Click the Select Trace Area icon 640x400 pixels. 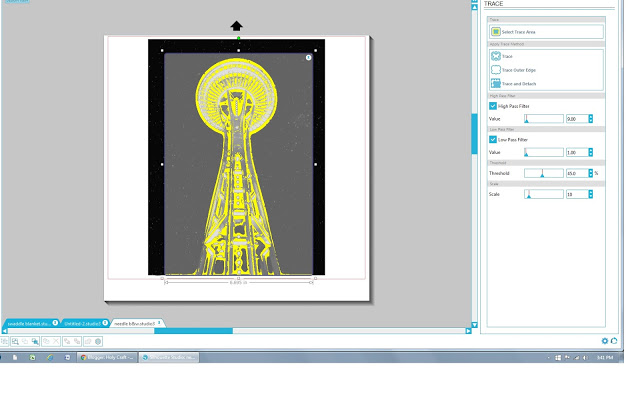click(x=496, y=32)
